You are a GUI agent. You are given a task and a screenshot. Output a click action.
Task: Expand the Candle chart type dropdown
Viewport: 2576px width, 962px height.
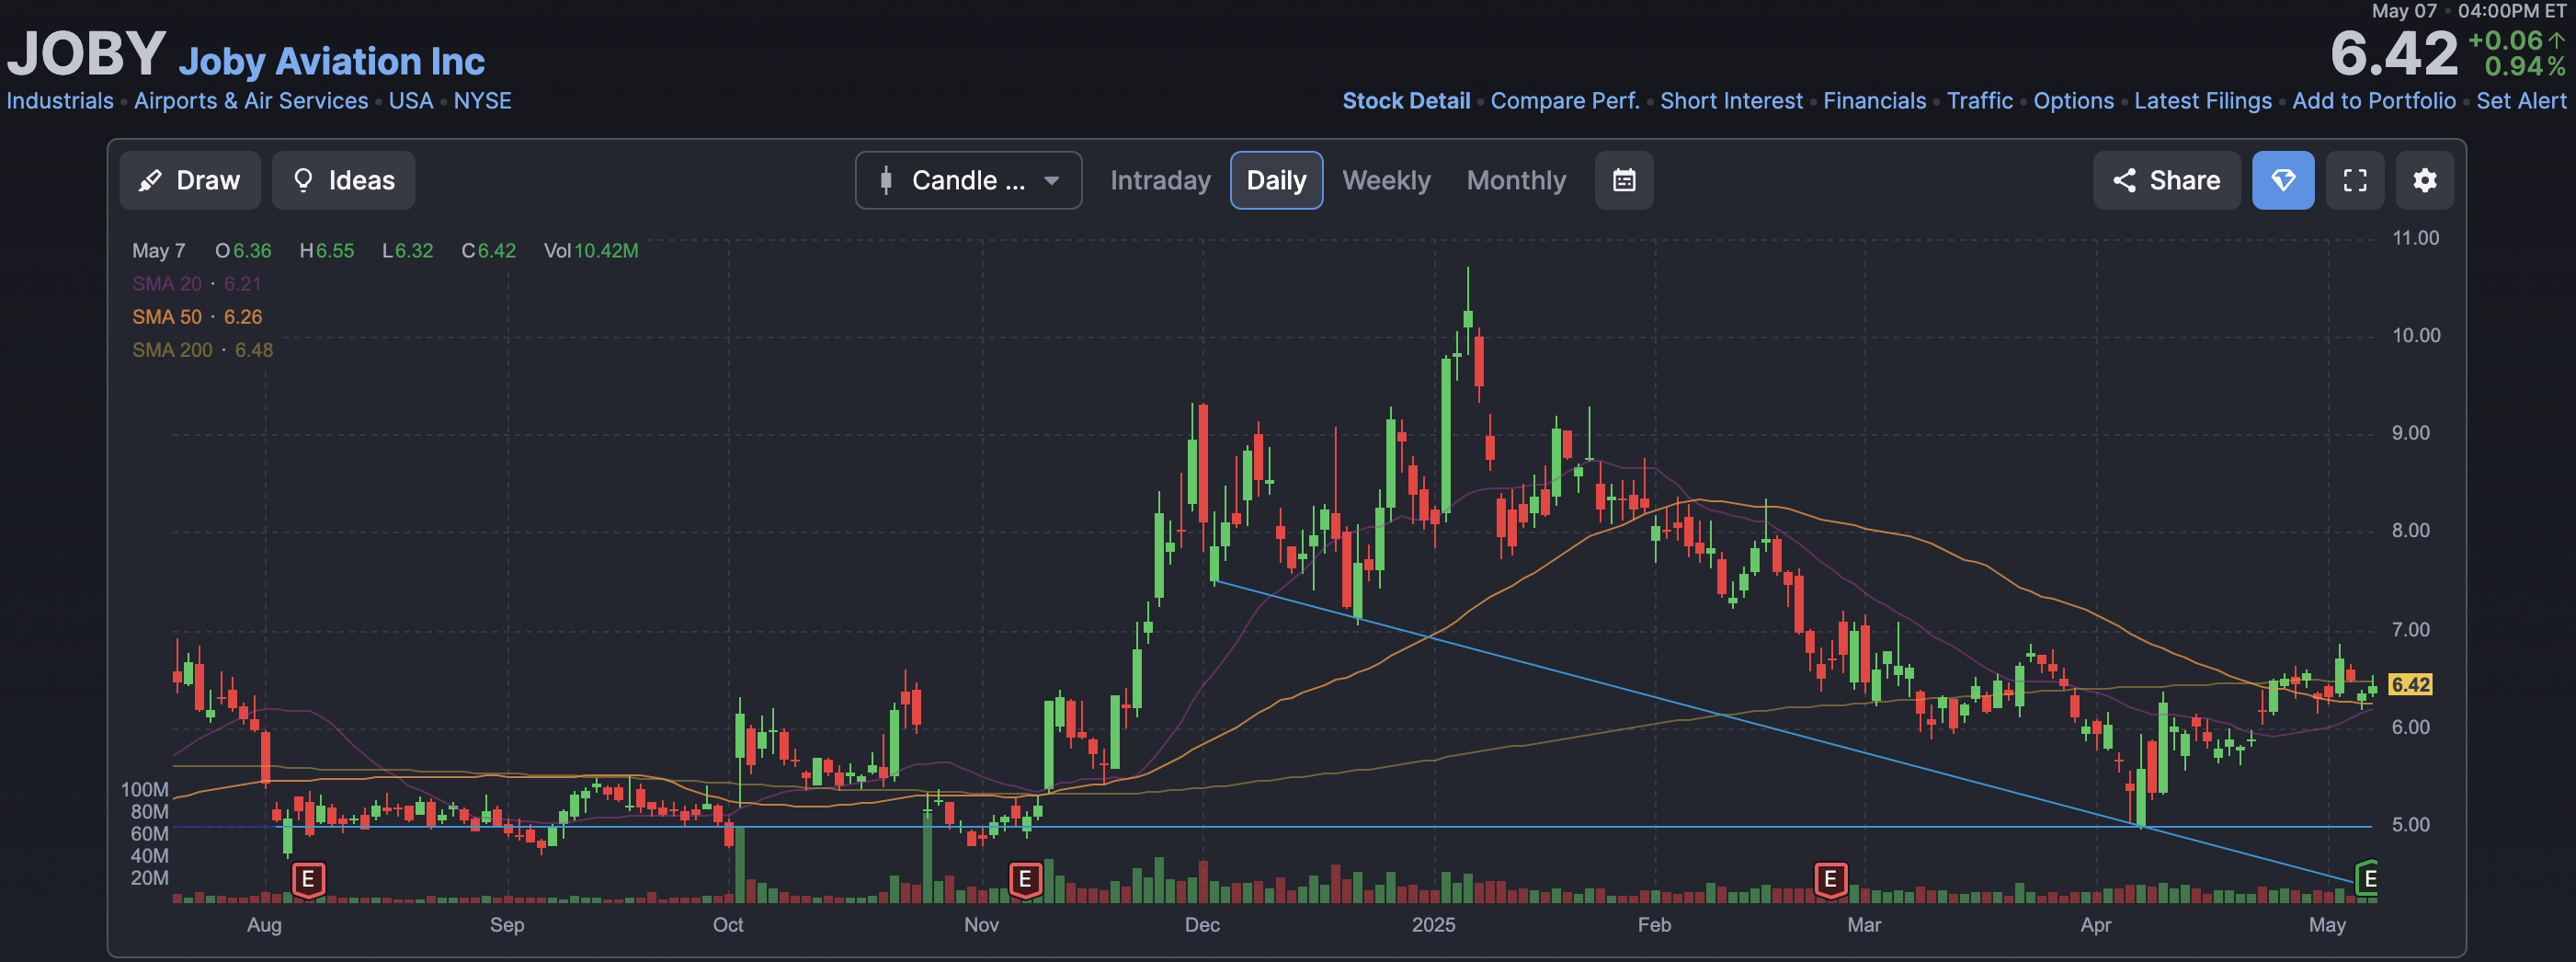pos(968,180)
